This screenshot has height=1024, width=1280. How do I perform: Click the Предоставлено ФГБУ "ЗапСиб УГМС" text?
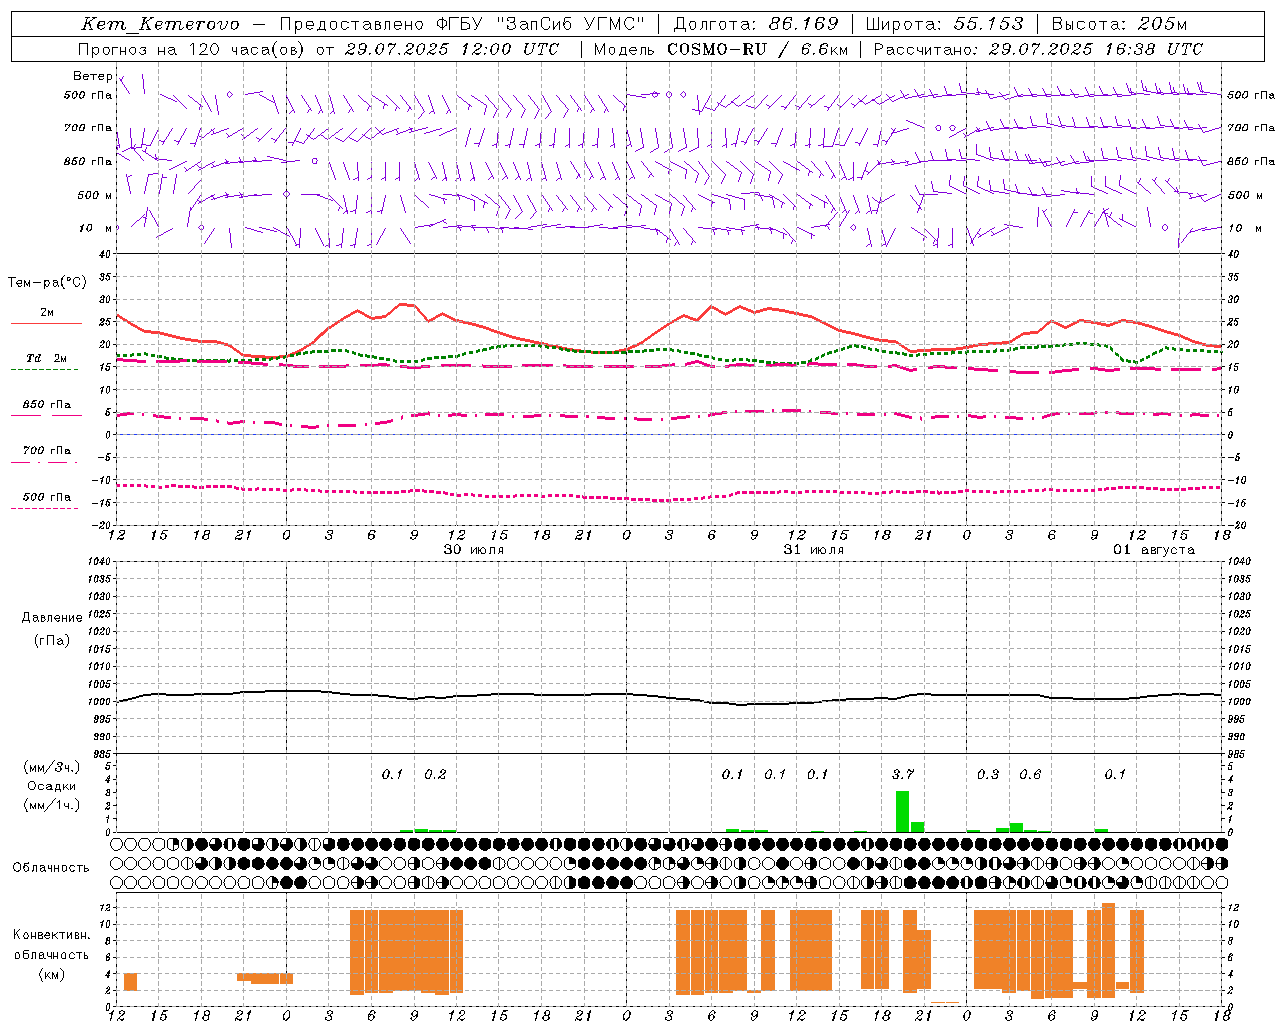pyautogui.click(x=462, y=24)
